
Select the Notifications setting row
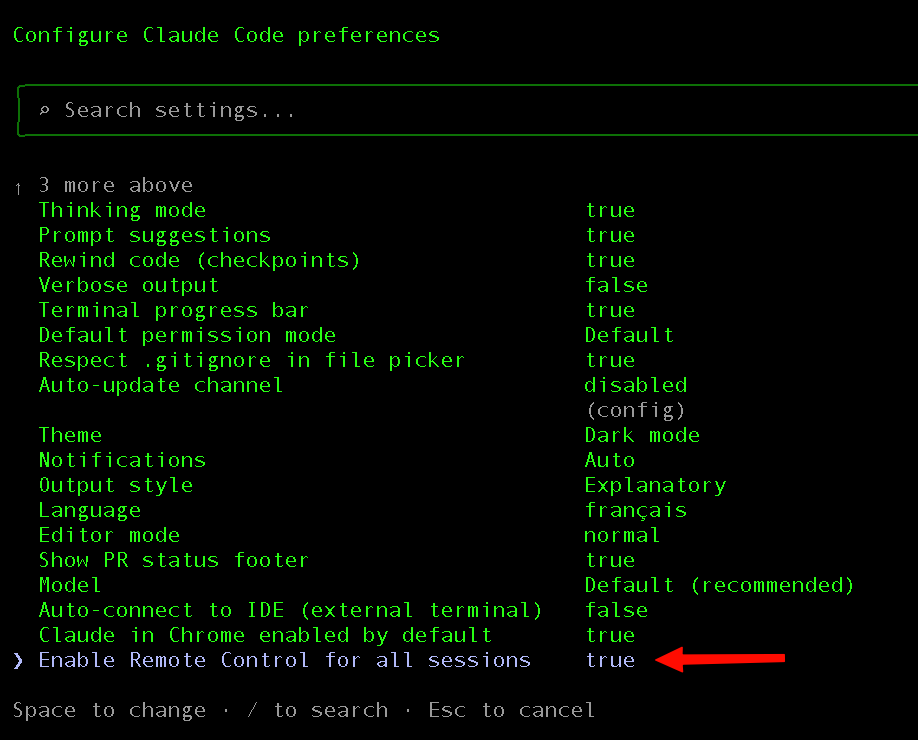(122, 460)
